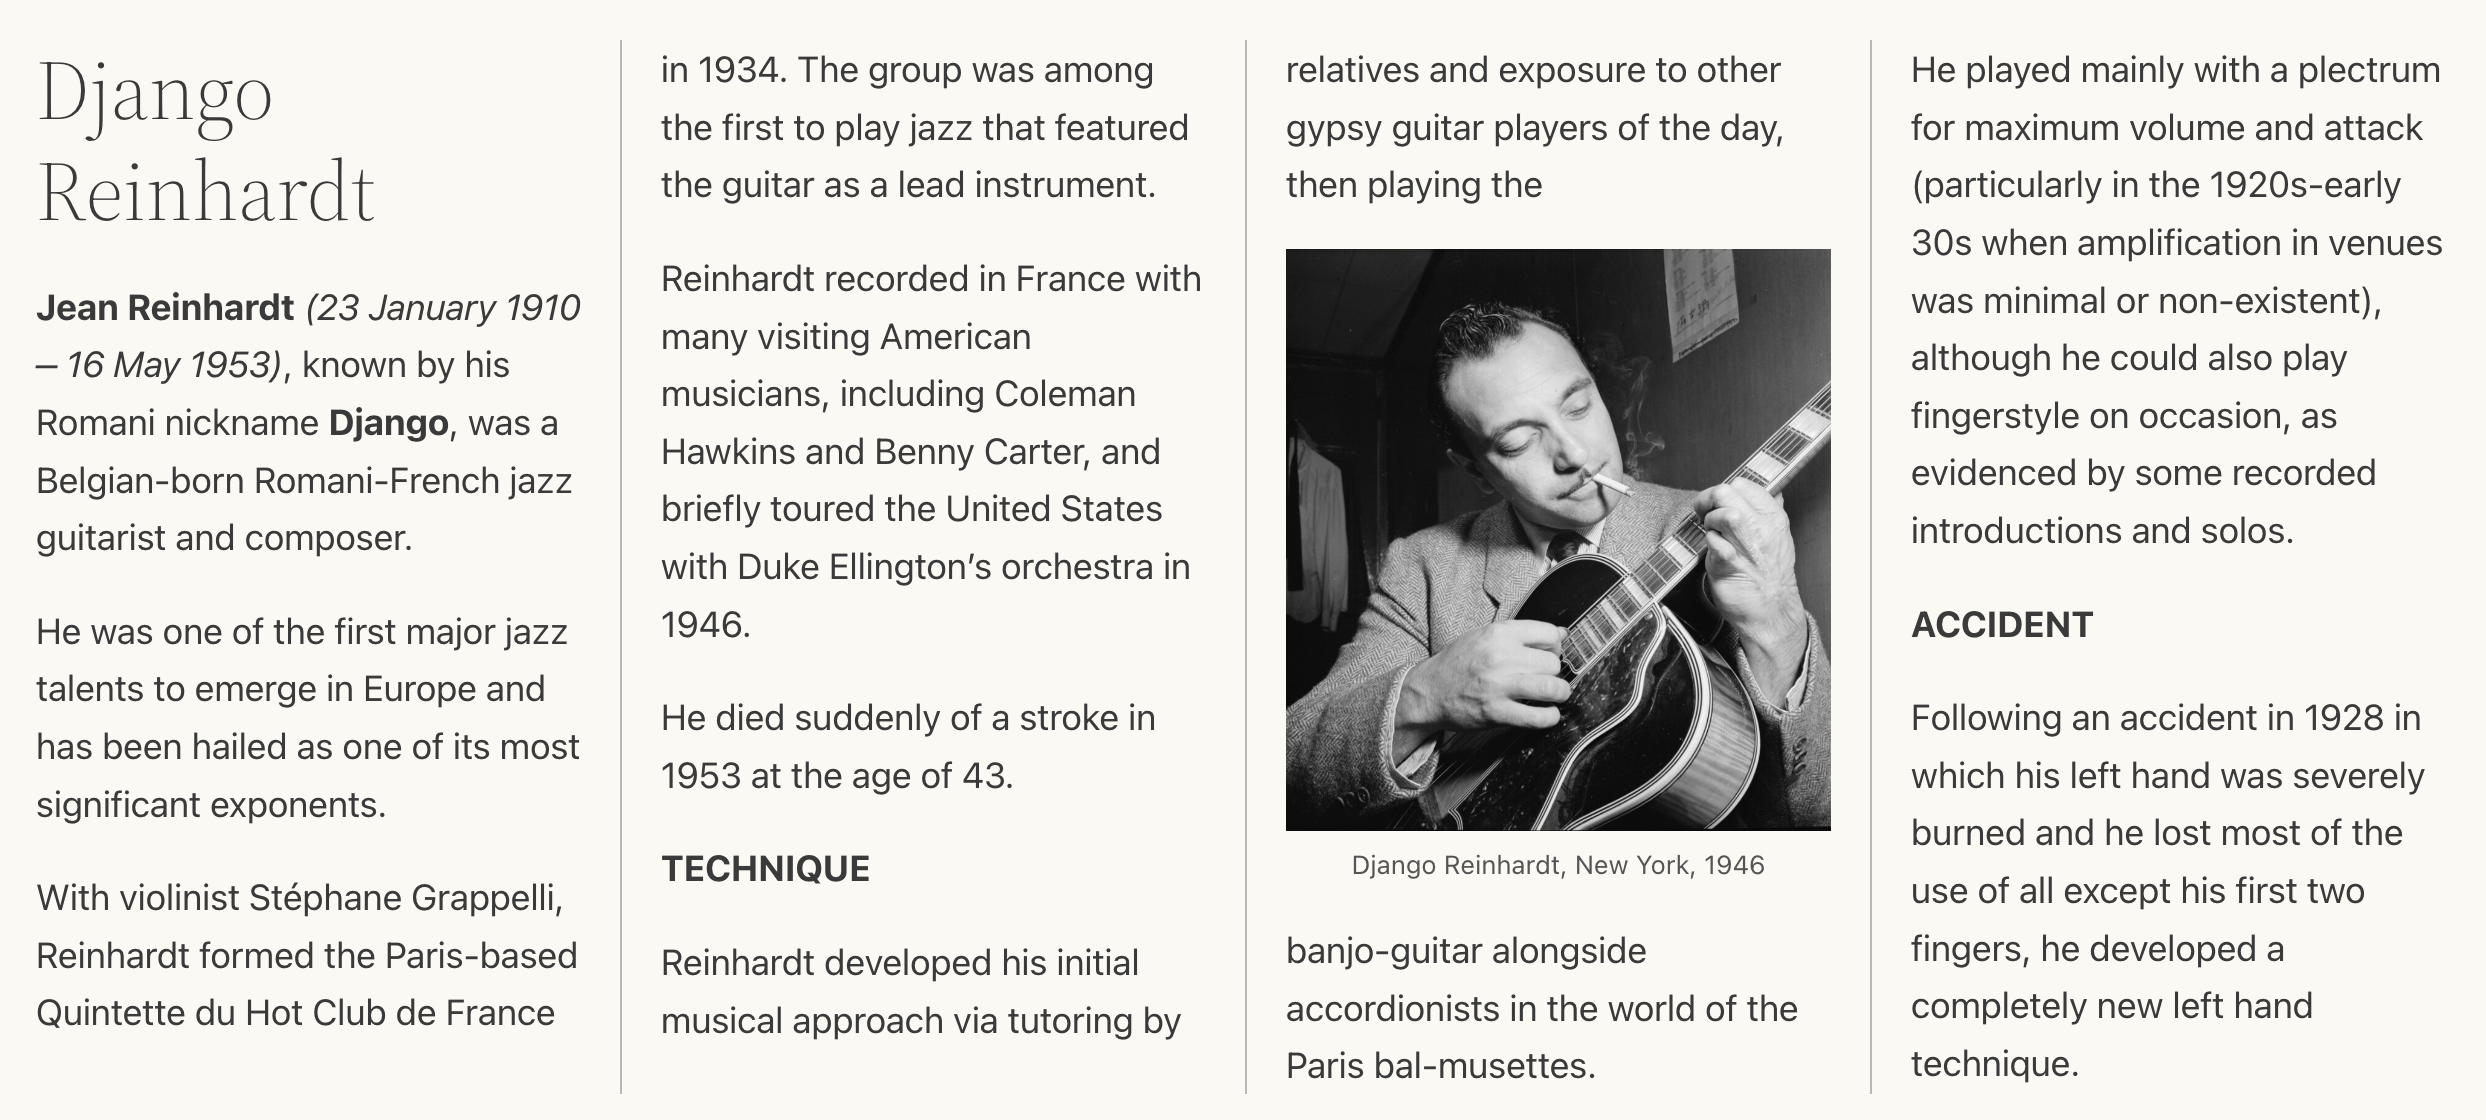The height and width of the screenshot is (1120, 2486).
Task: Click the paragraph starting Following an accident
Action: (2167, 891)
